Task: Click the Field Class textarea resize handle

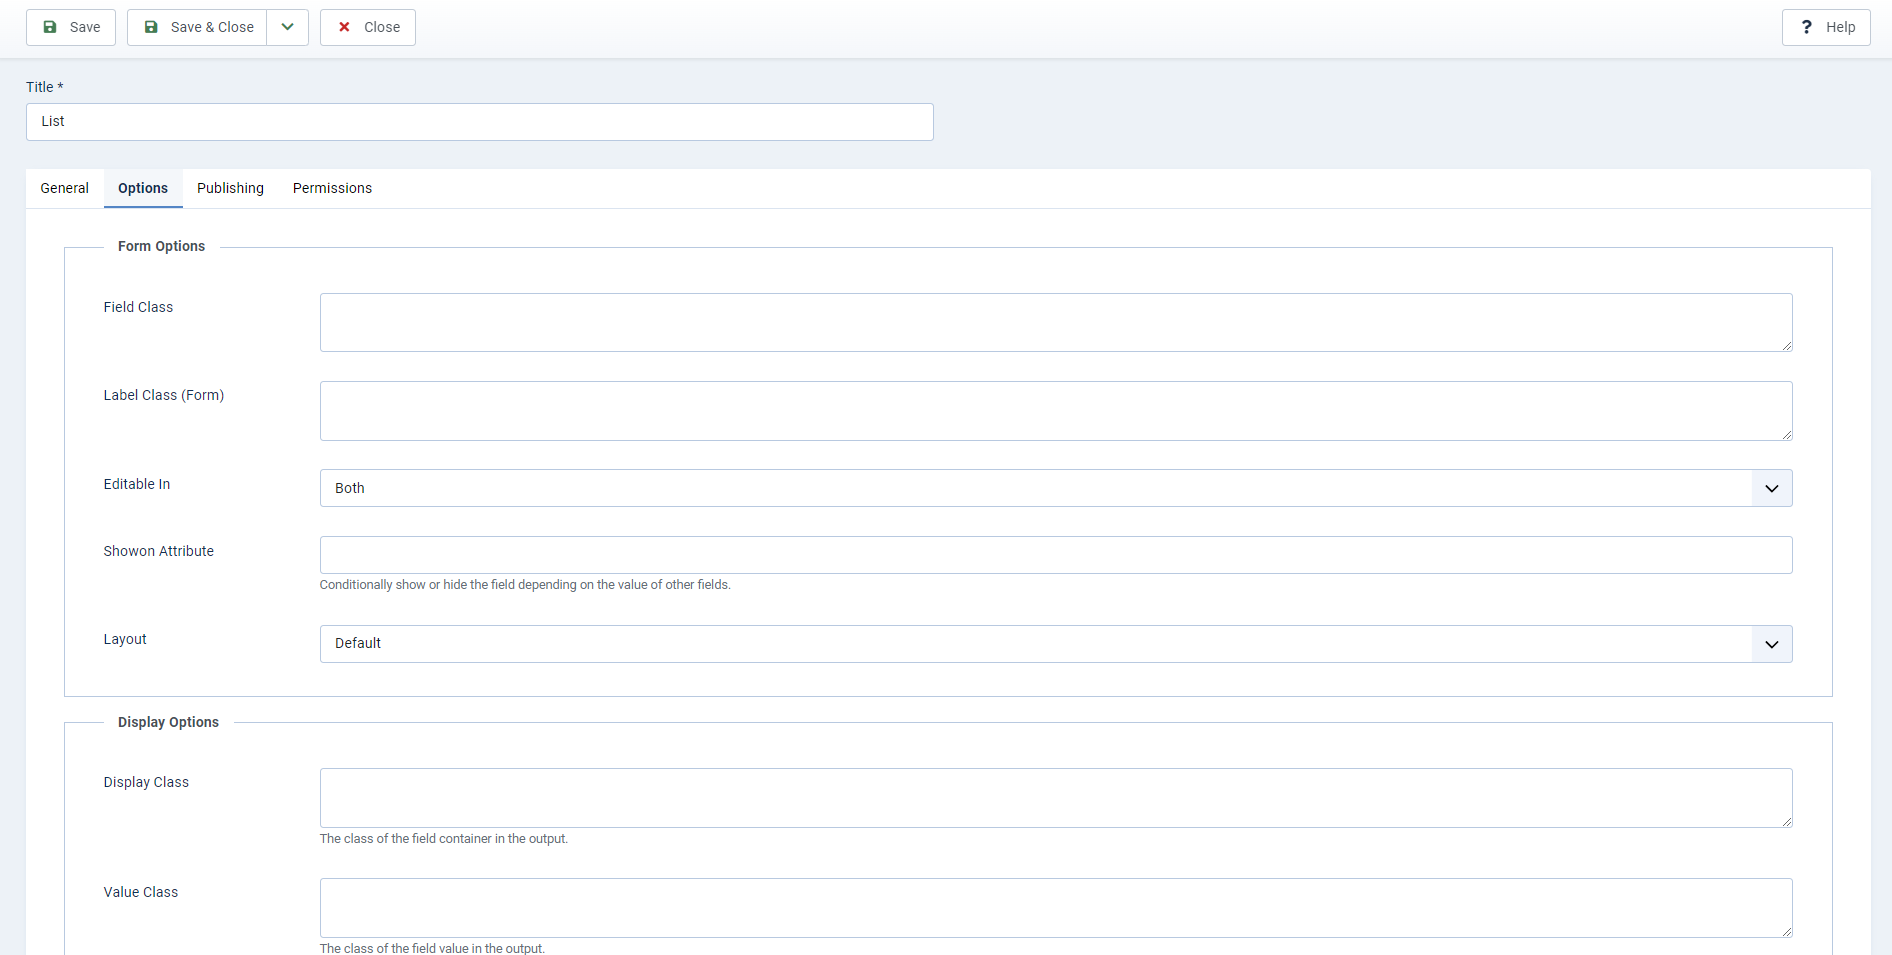Action: click(1786, 345)
